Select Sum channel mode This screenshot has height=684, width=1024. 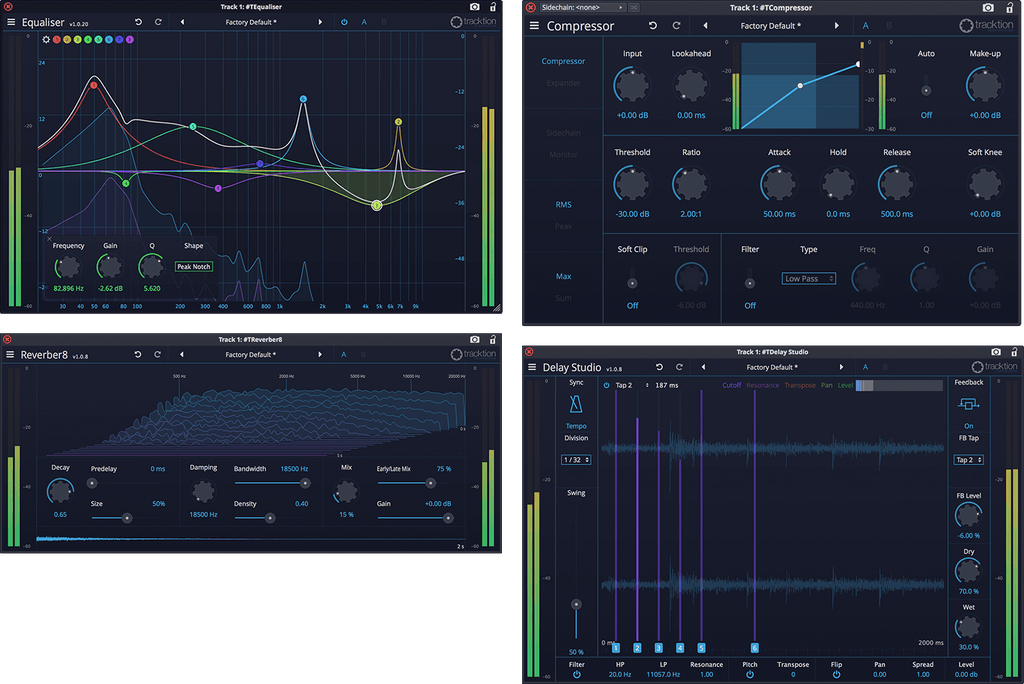563,299
